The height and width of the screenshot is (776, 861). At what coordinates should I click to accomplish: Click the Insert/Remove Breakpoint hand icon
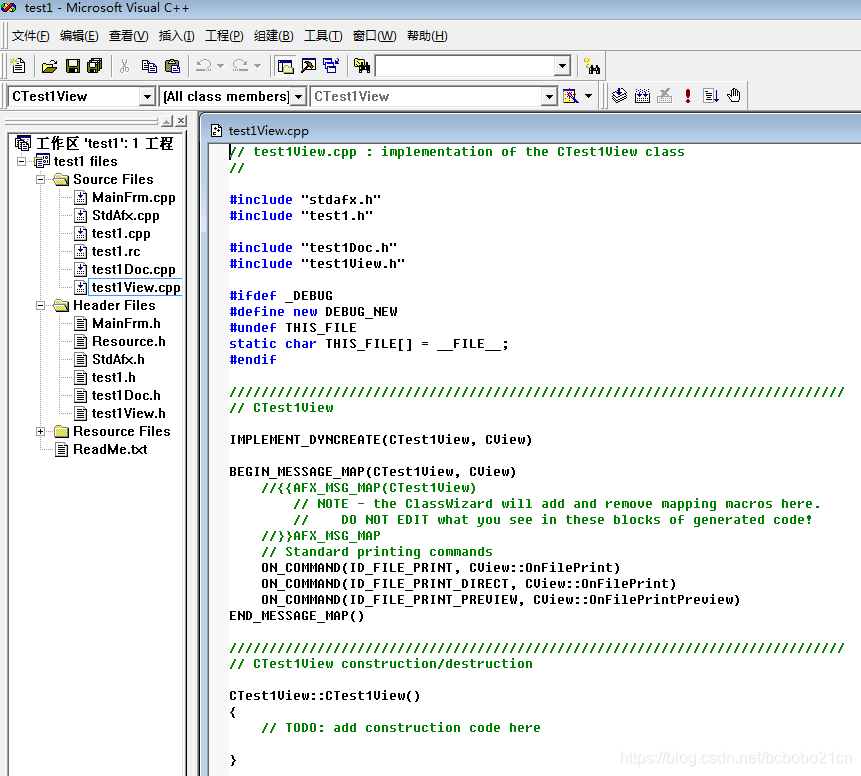coord(734,96)
